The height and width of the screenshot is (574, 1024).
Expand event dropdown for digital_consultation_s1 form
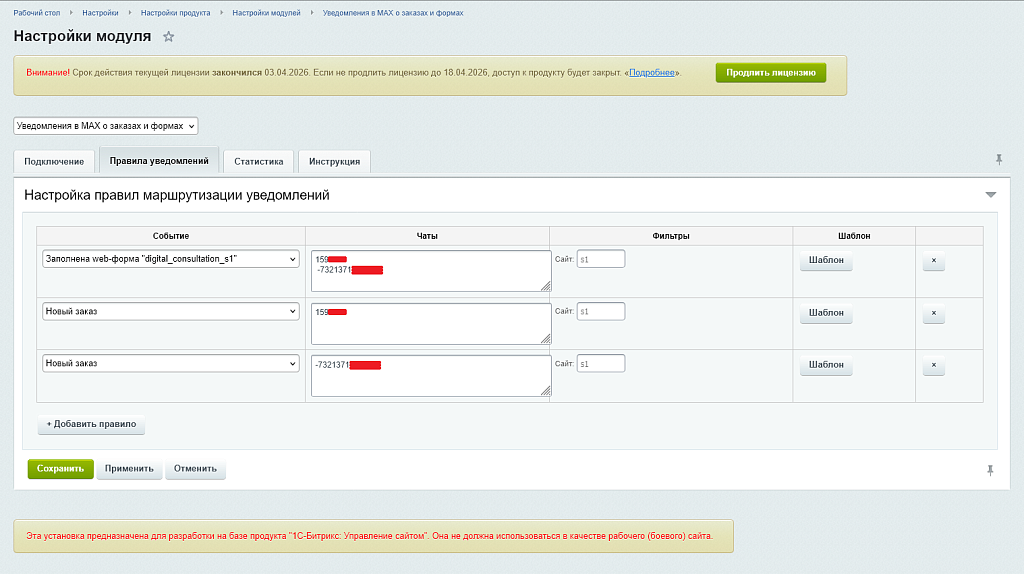click(x=171, y=259)
